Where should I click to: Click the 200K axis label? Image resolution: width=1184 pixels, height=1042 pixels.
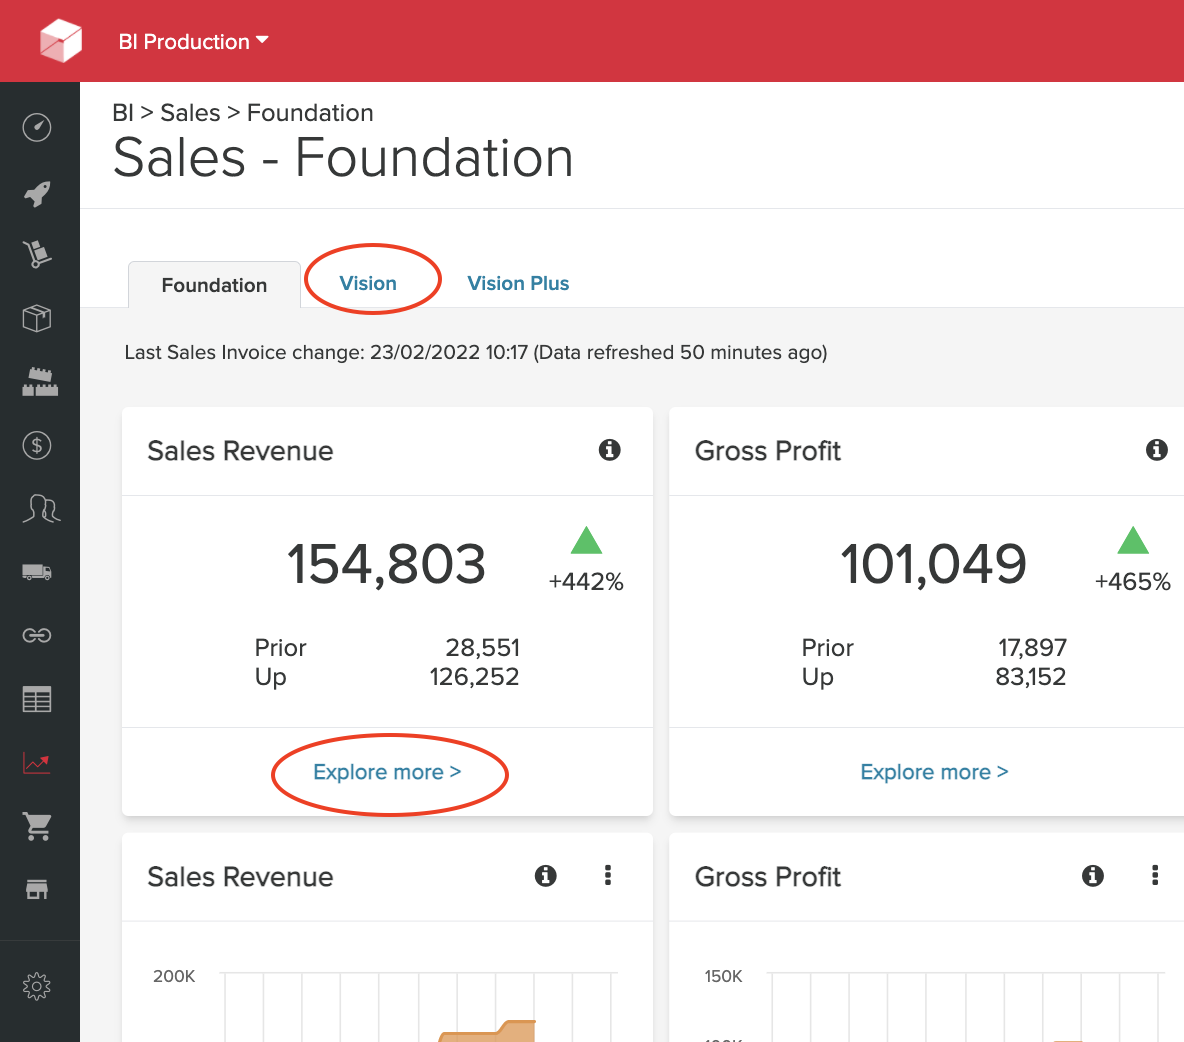pyautogui.click(x=174, y=976)
